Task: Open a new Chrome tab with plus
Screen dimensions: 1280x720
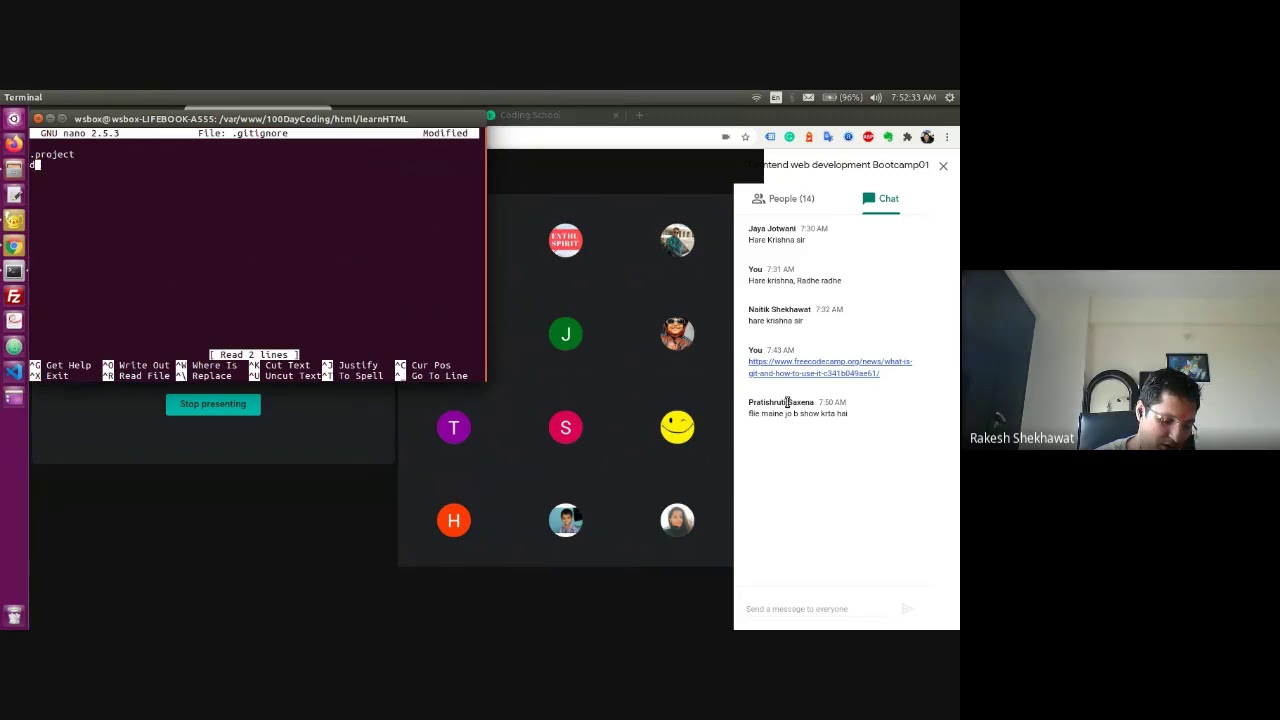Action: [x=639, y=115]
